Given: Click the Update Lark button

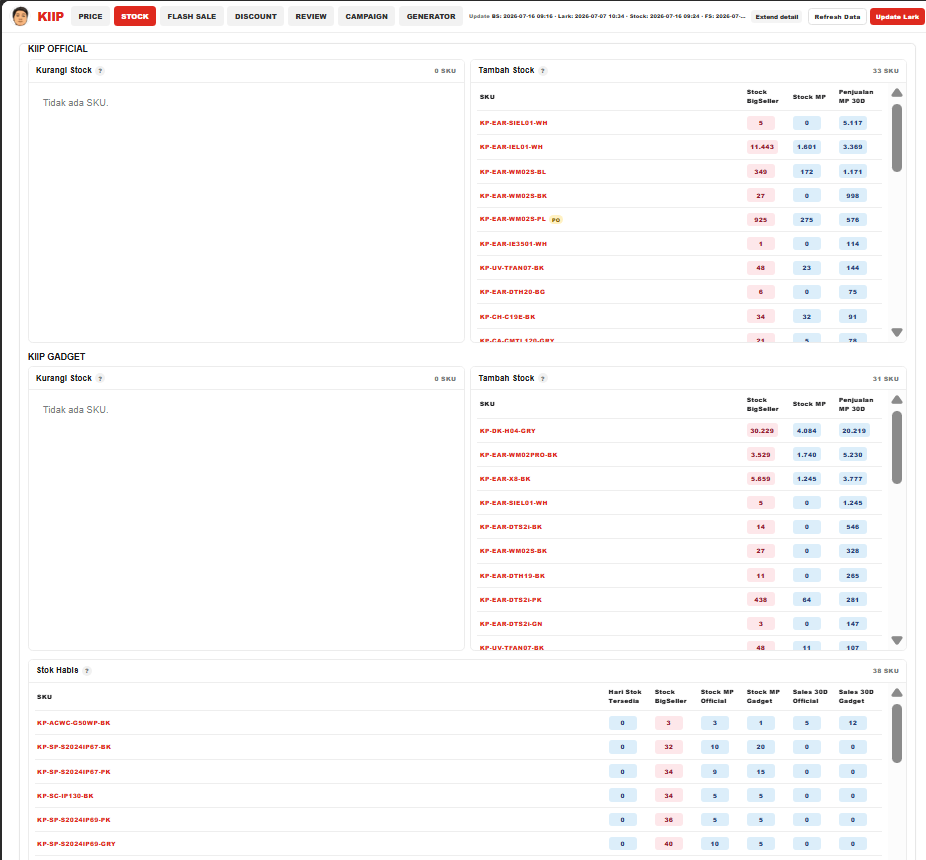Looking at the screenshot, I should 896,17.
